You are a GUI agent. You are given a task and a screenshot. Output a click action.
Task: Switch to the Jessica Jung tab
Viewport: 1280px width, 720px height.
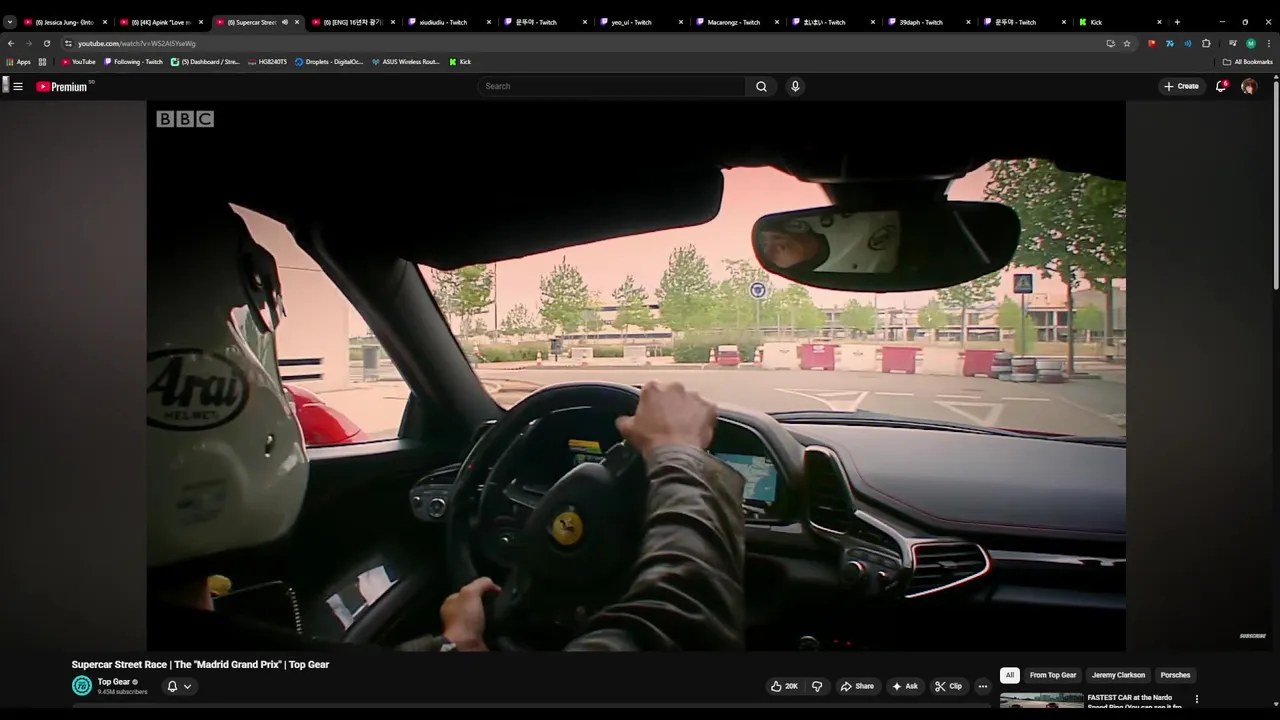[x=66, y=22]
